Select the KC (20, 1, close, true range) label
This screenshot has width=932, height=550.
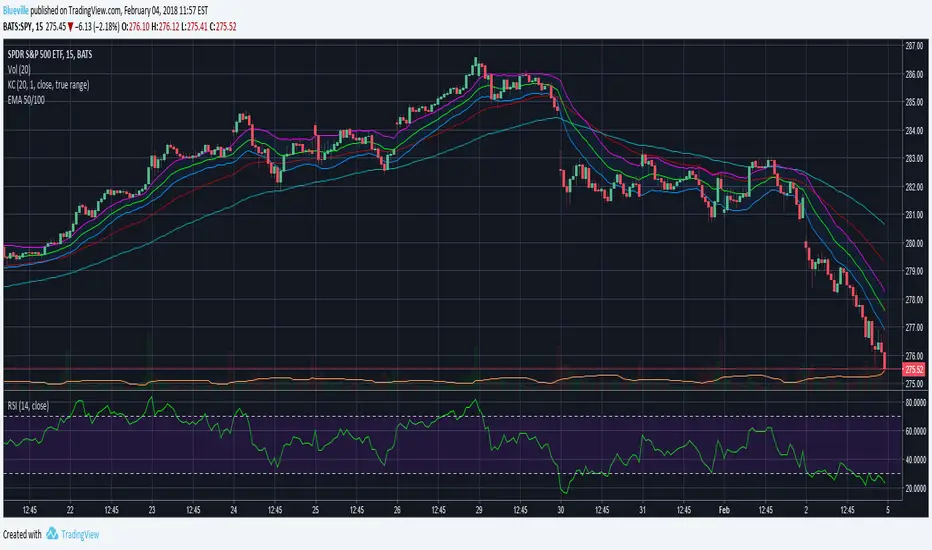click(49, 85)
